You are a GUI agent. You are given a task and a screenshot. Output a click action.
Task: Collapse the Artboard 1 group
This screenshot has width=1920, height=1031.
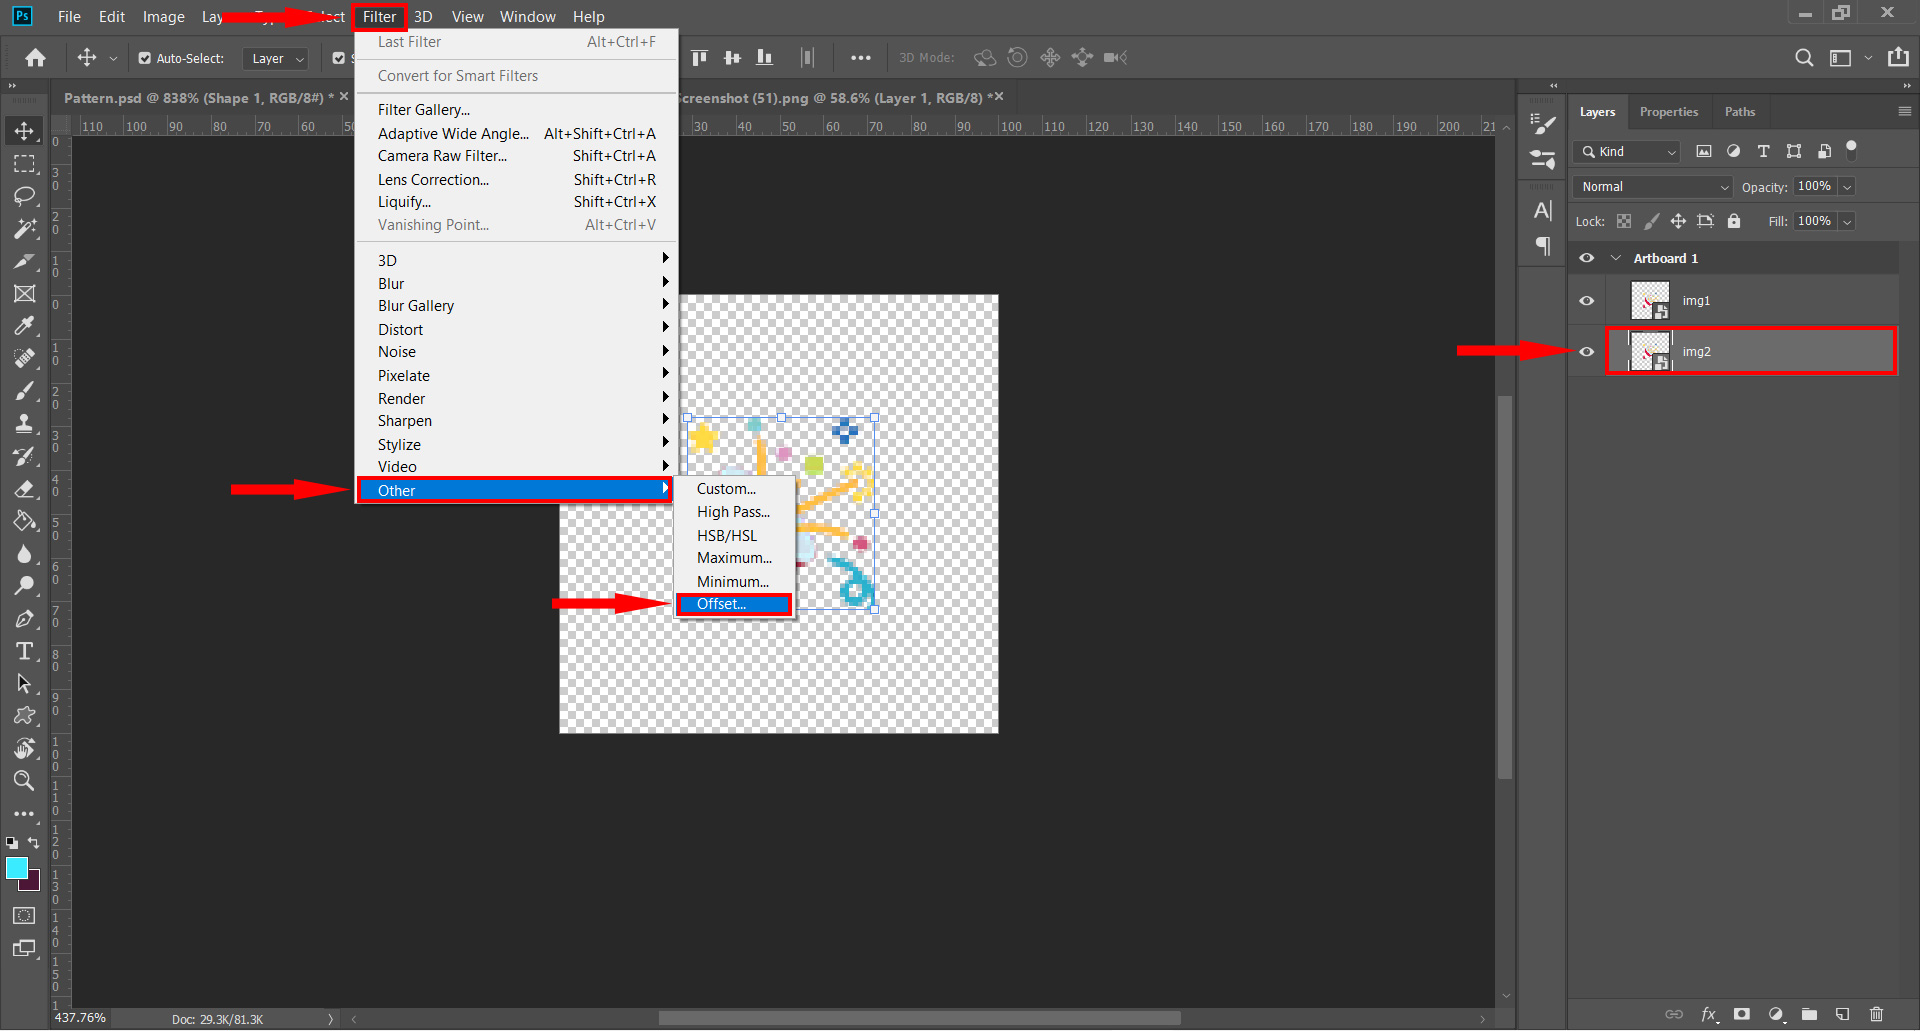1616,258
